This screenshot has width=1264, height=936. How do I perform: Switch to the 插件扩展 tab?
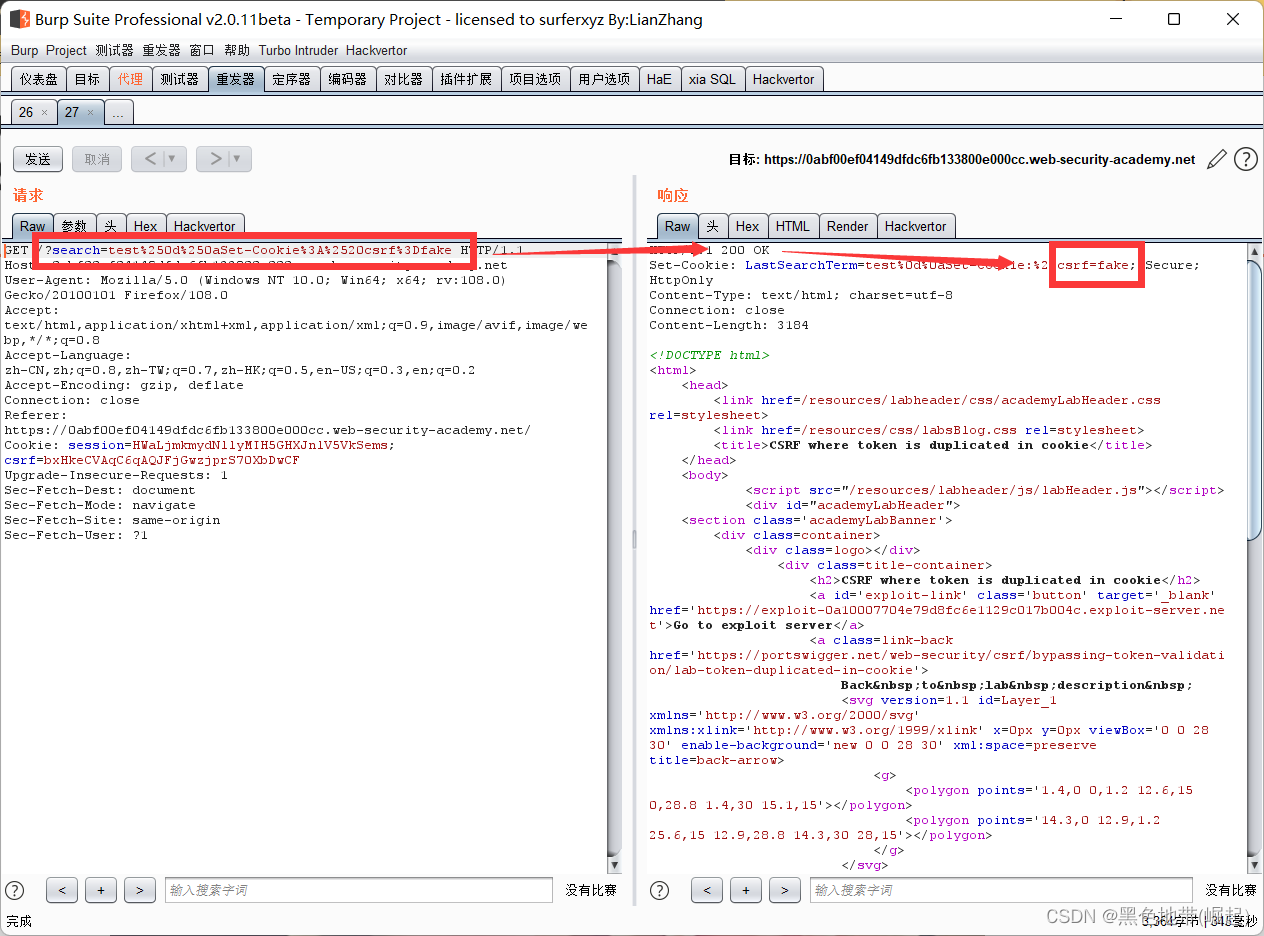(466, 79)
